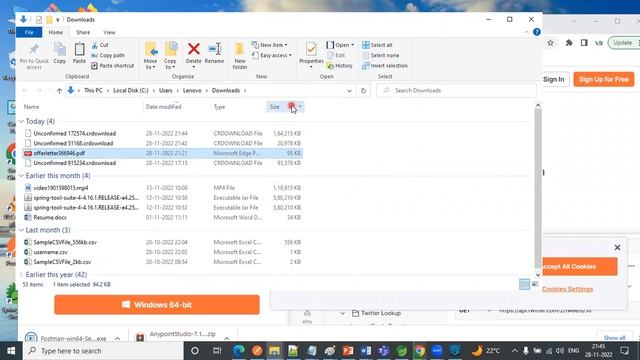This screenshot has width=640, height=360.
Task: Click Chrome Update button
Action: 622,43
